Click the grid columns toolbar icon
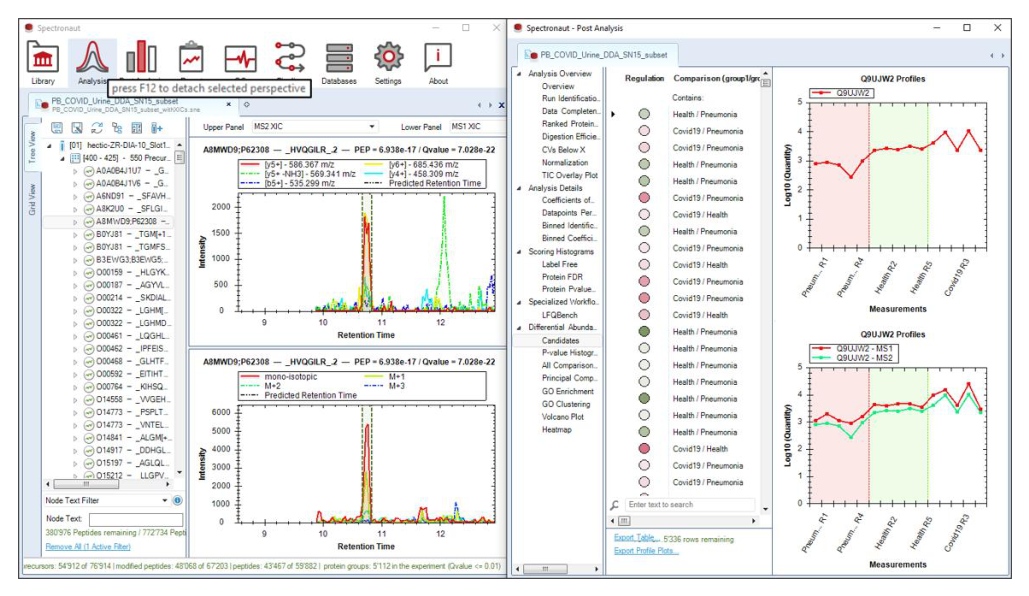1029x596 pixels. coord(136,128)
